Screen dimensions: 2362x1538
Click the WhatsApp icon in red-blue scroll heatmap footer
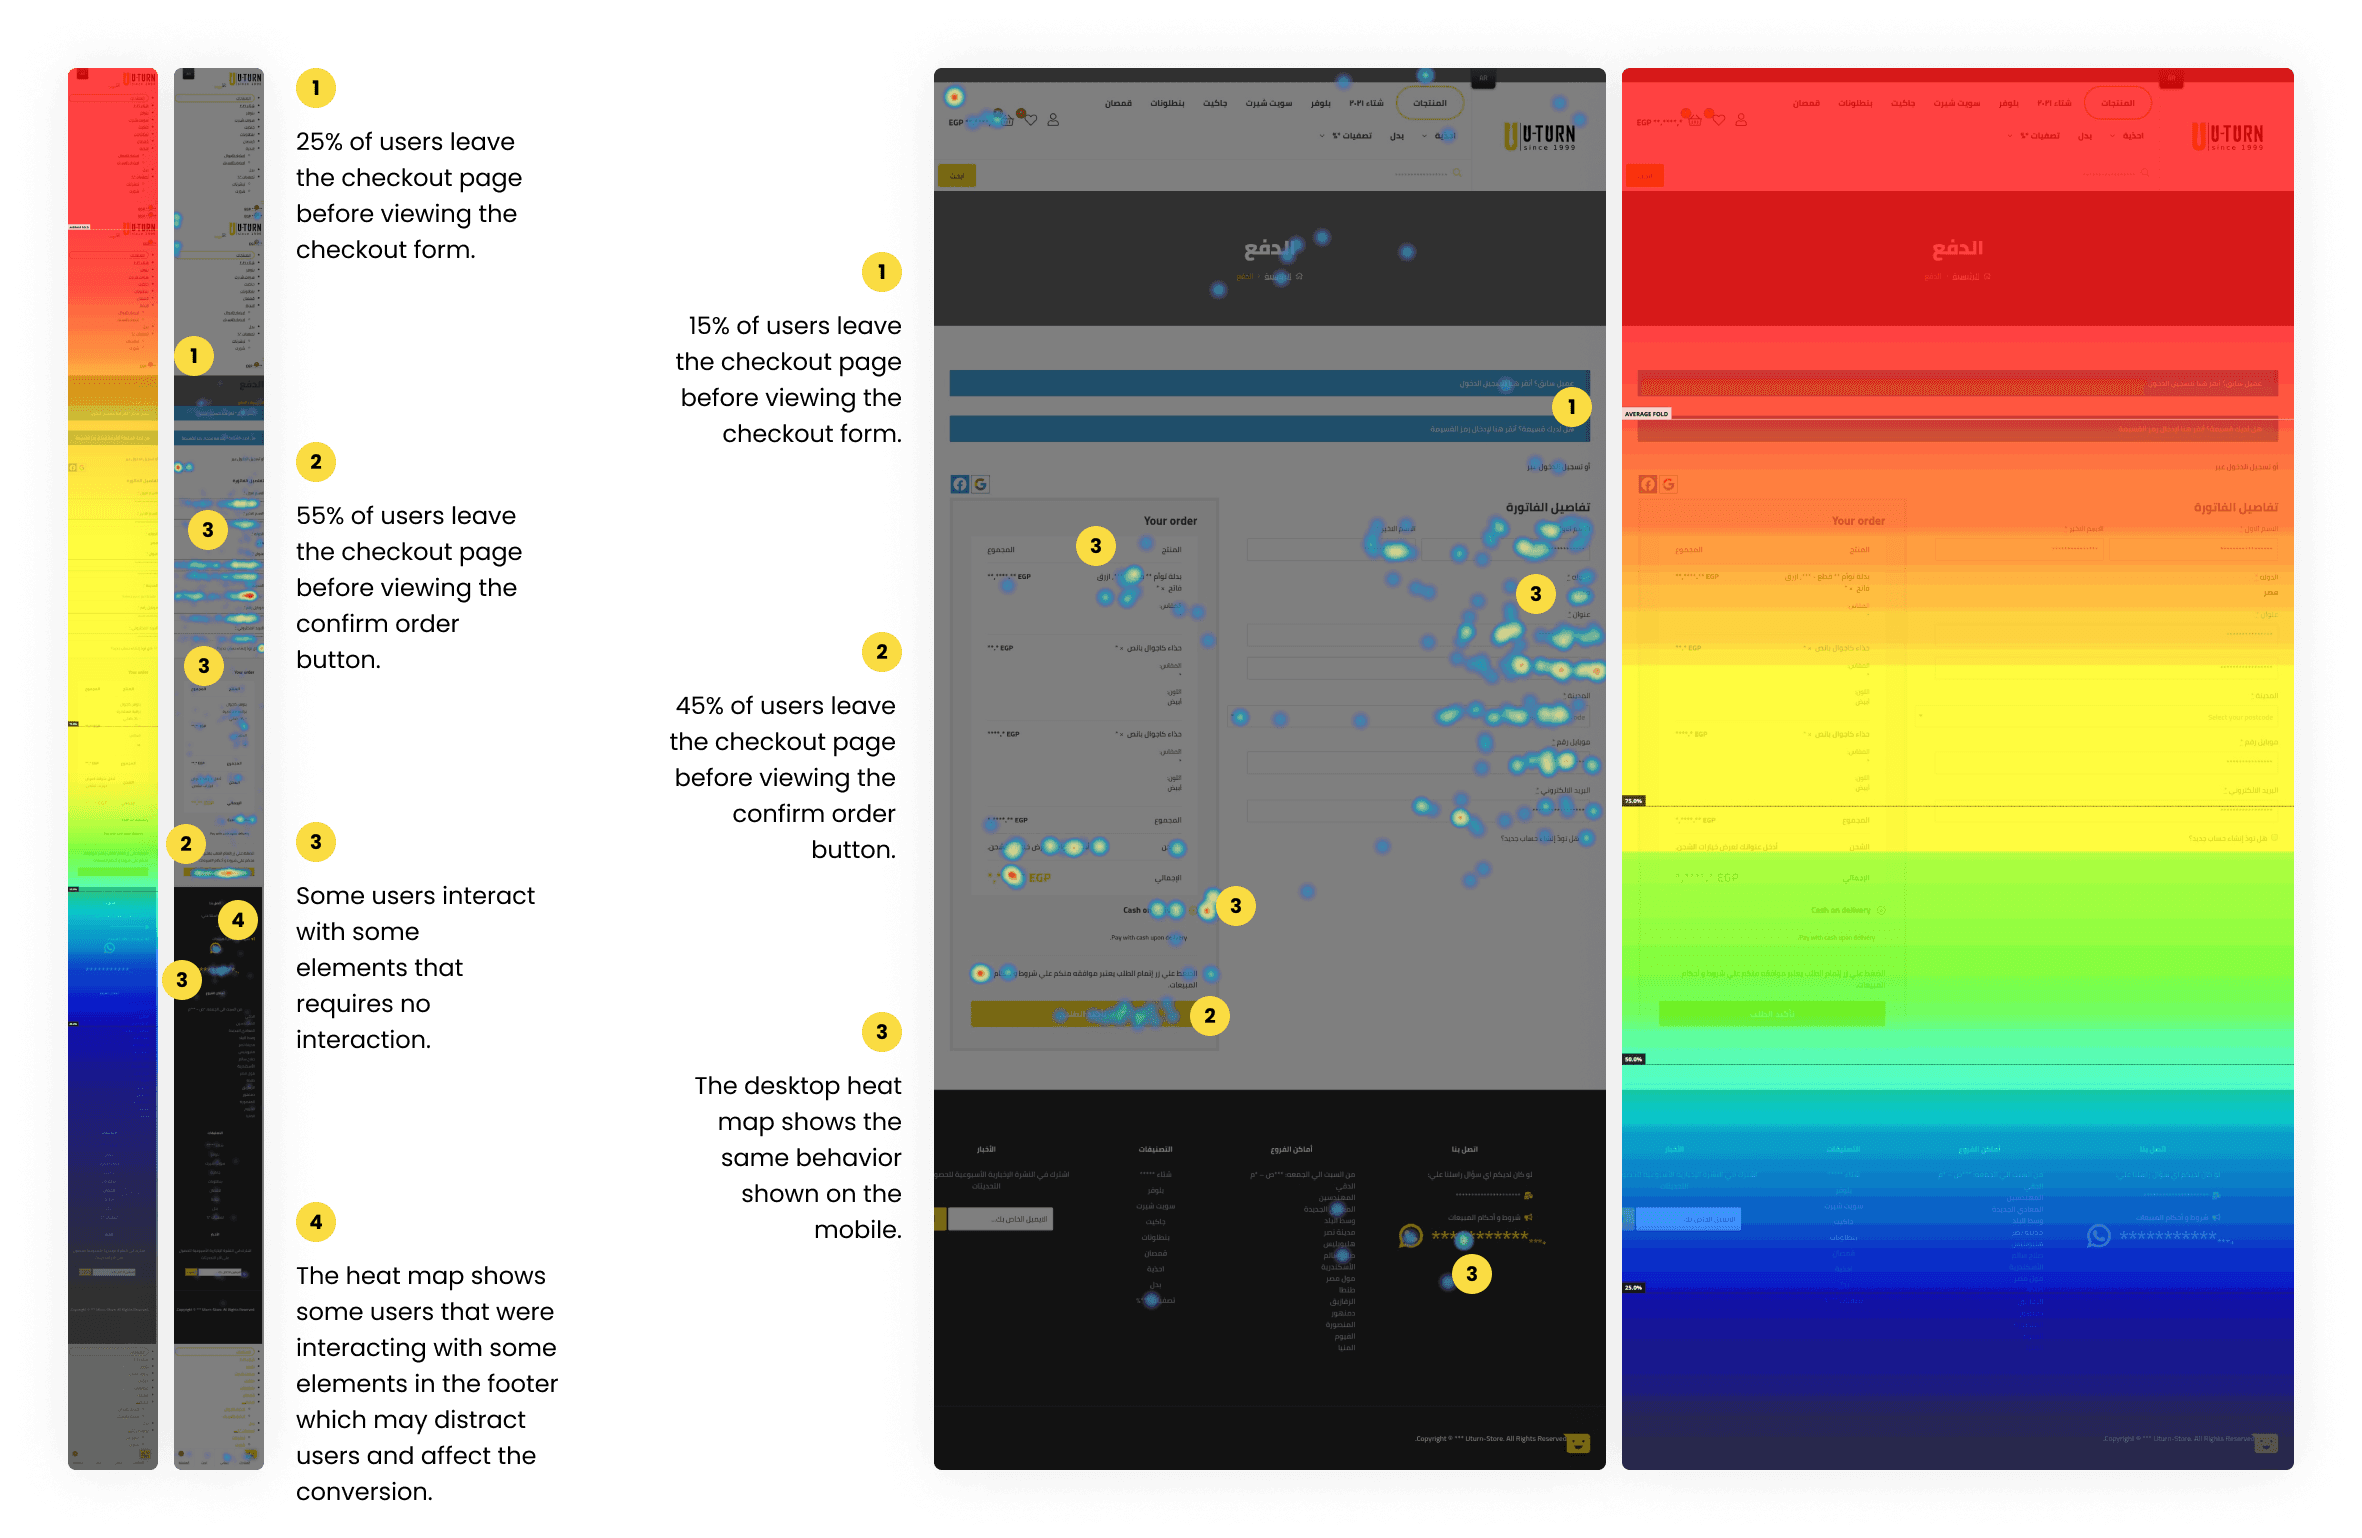coord(2098,1236)
